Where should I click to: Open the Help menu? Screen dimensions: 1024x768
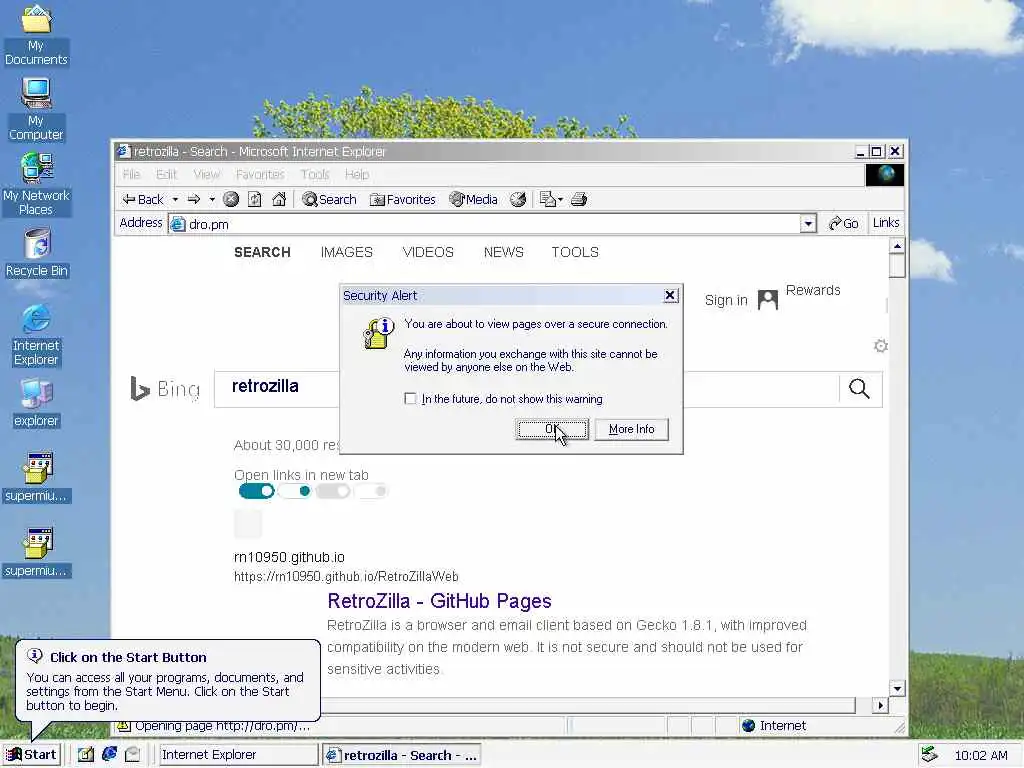pyautogui.click(x=357, y=174)
